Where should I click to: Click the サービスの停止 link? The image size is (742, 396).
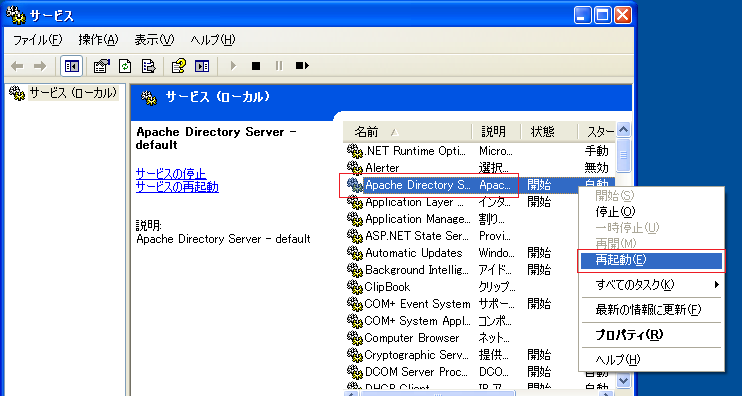(x=171, y=173)
